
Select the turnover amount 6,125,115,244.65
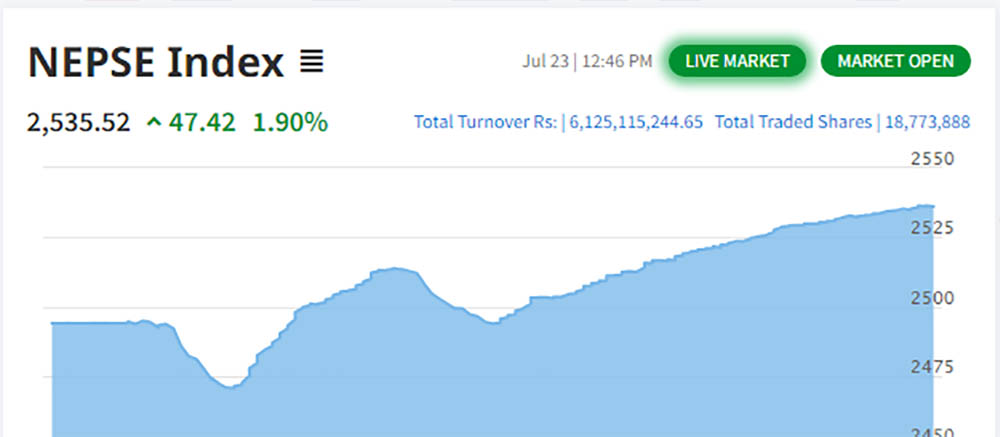pyautogui.click(x=636, y=122)
